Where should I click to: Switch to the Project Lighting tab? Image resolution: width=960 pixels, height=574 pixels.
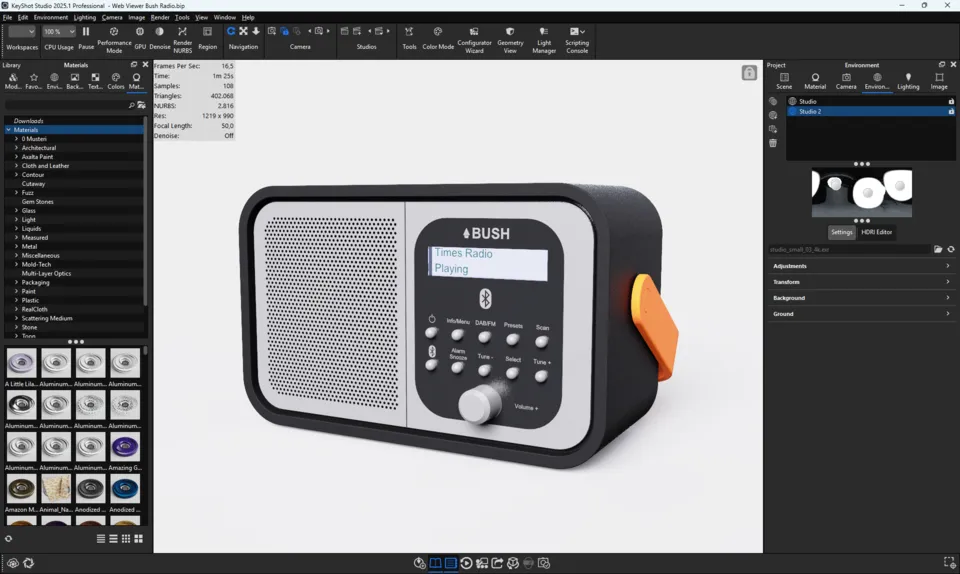[908, 81]
